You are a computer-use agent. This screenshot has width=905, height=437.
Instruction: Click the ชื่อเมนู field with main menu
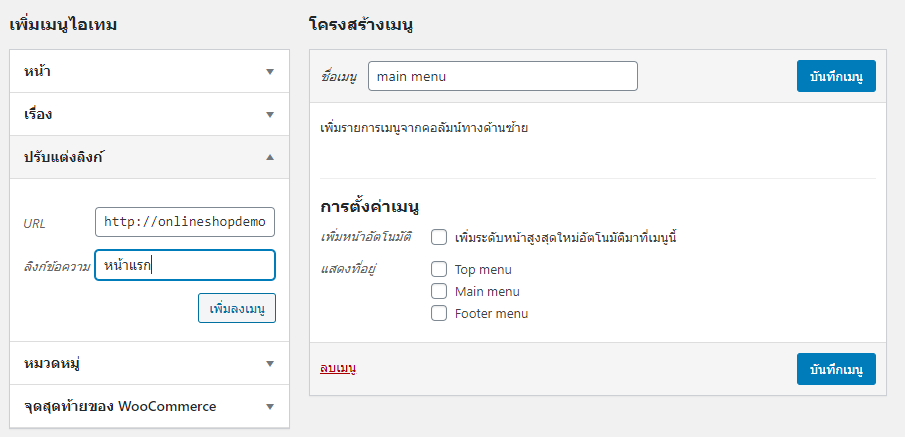point(503,76)
